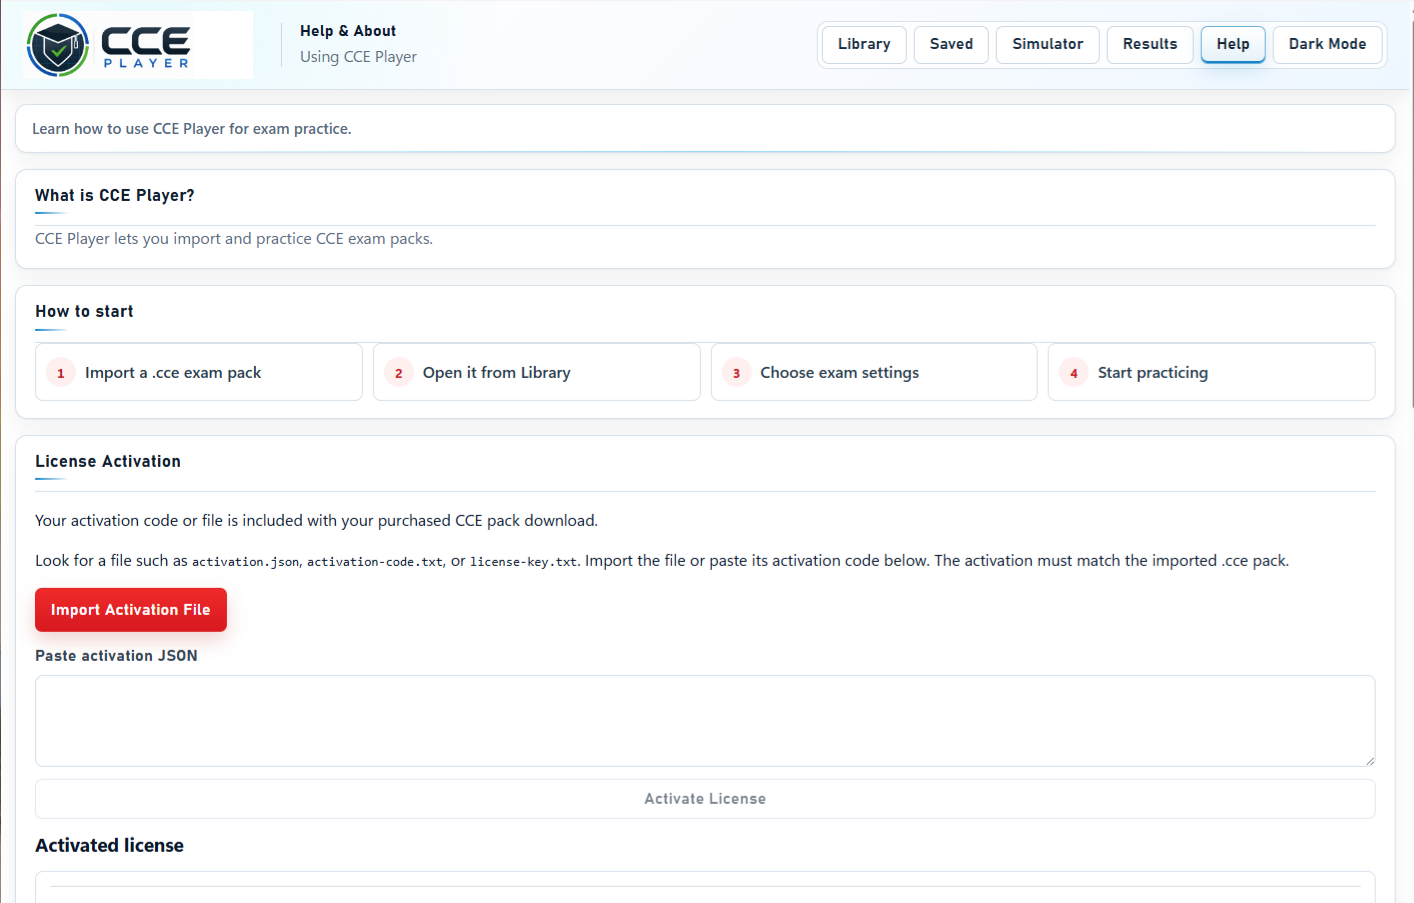Select step 3 Choose exam settings

click(x=874, y=372)
